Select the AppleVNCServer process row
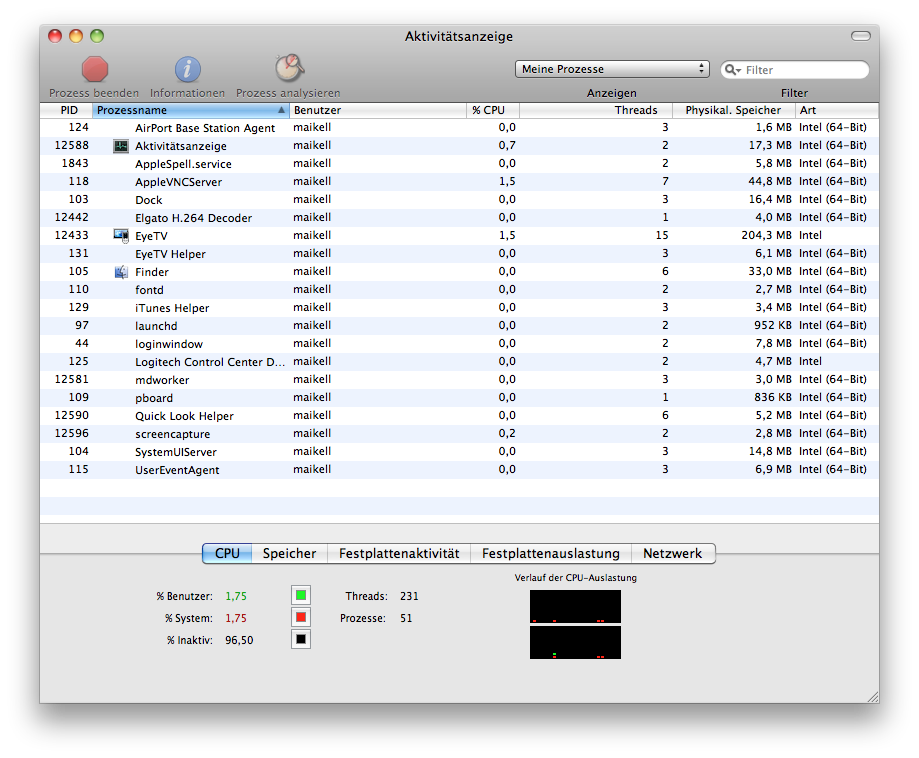The image size is (919, 758). (x=300, y=182)
